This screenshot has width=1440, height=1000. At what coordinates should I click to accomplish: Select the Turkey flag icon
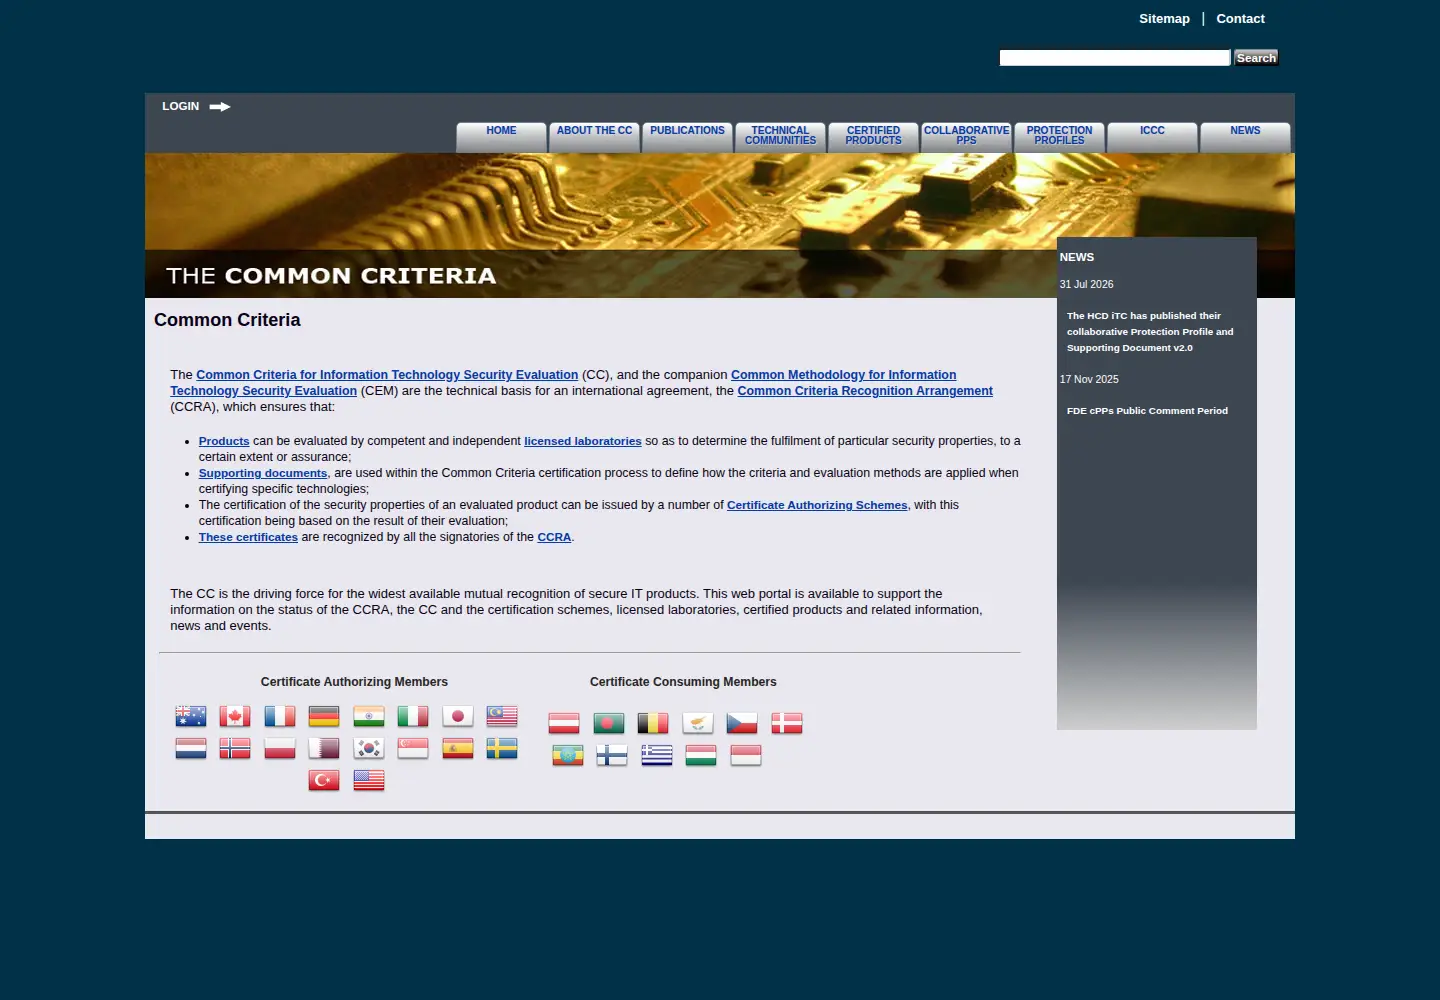[324, 780]
